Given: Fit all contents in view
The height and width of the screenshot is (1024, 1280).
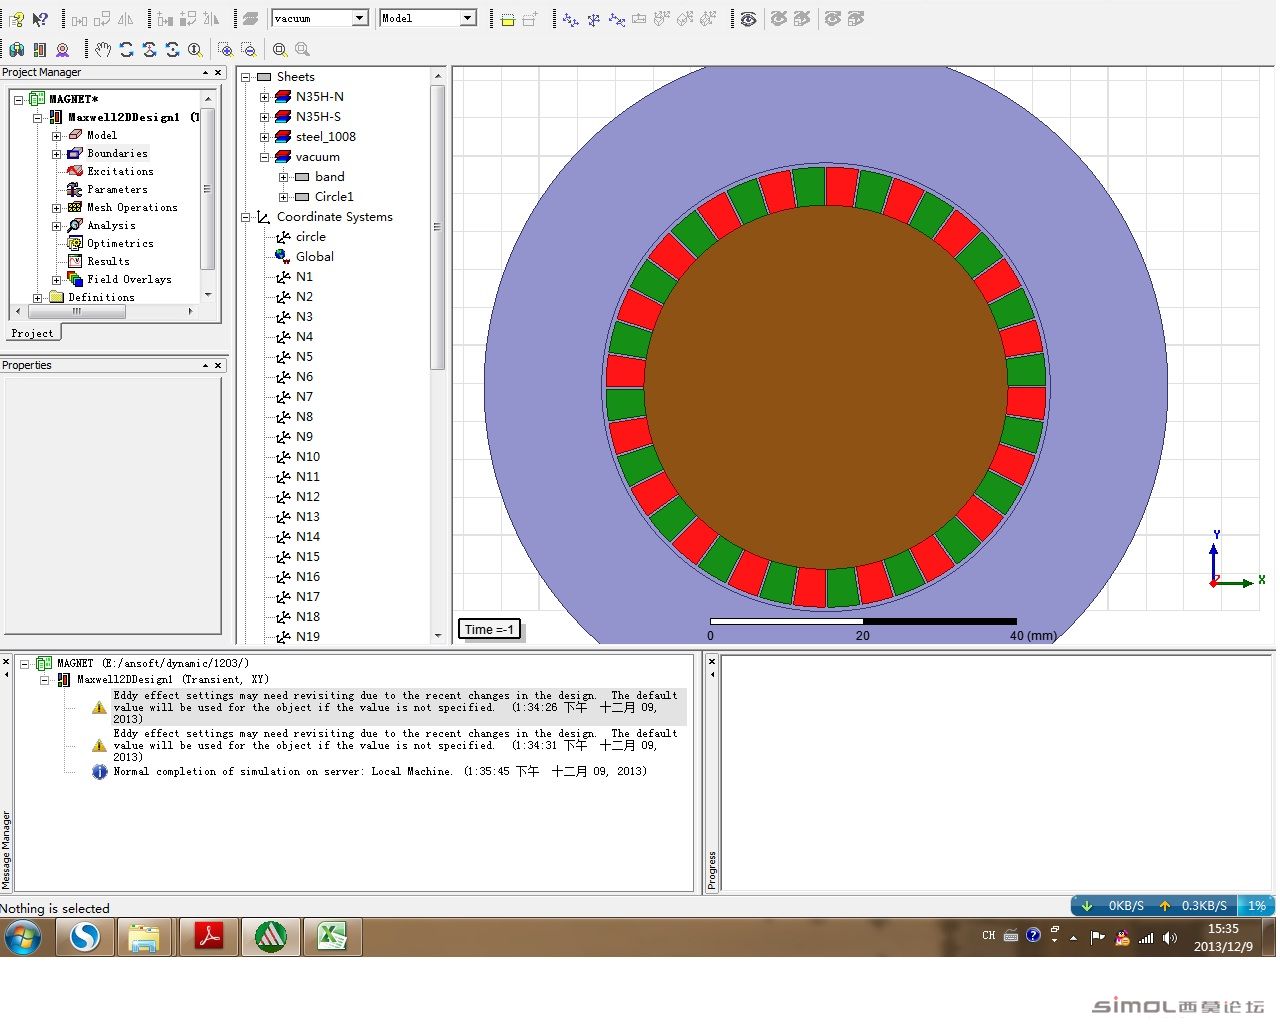Looking at the screenshot, I should click(x=280, y=49).
